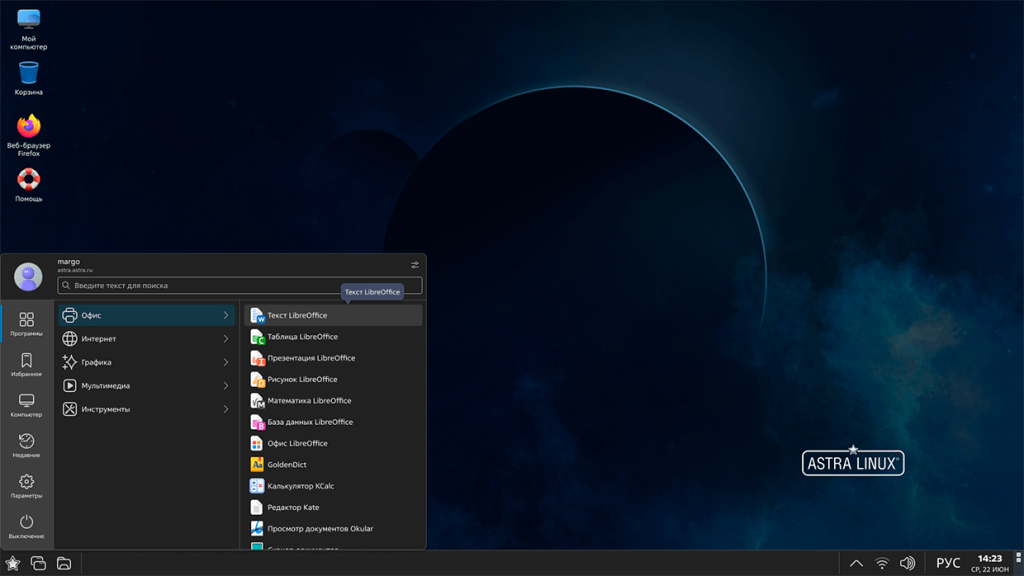Click the Инструменты tools icon
This screenshot has height=576, width=1024.
click(69, 409)
